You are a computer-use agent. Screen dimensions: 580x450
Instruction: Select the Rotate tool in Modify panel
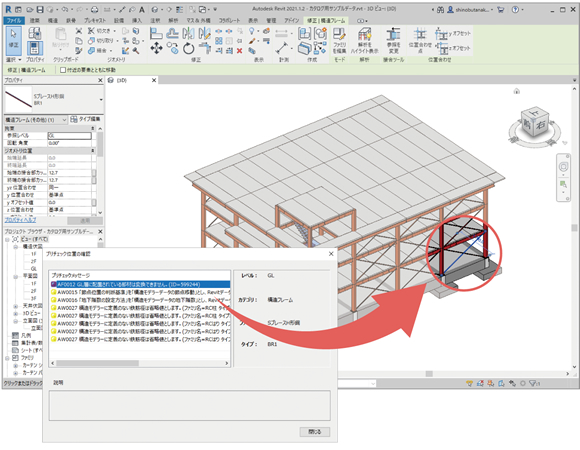point(188,48)
